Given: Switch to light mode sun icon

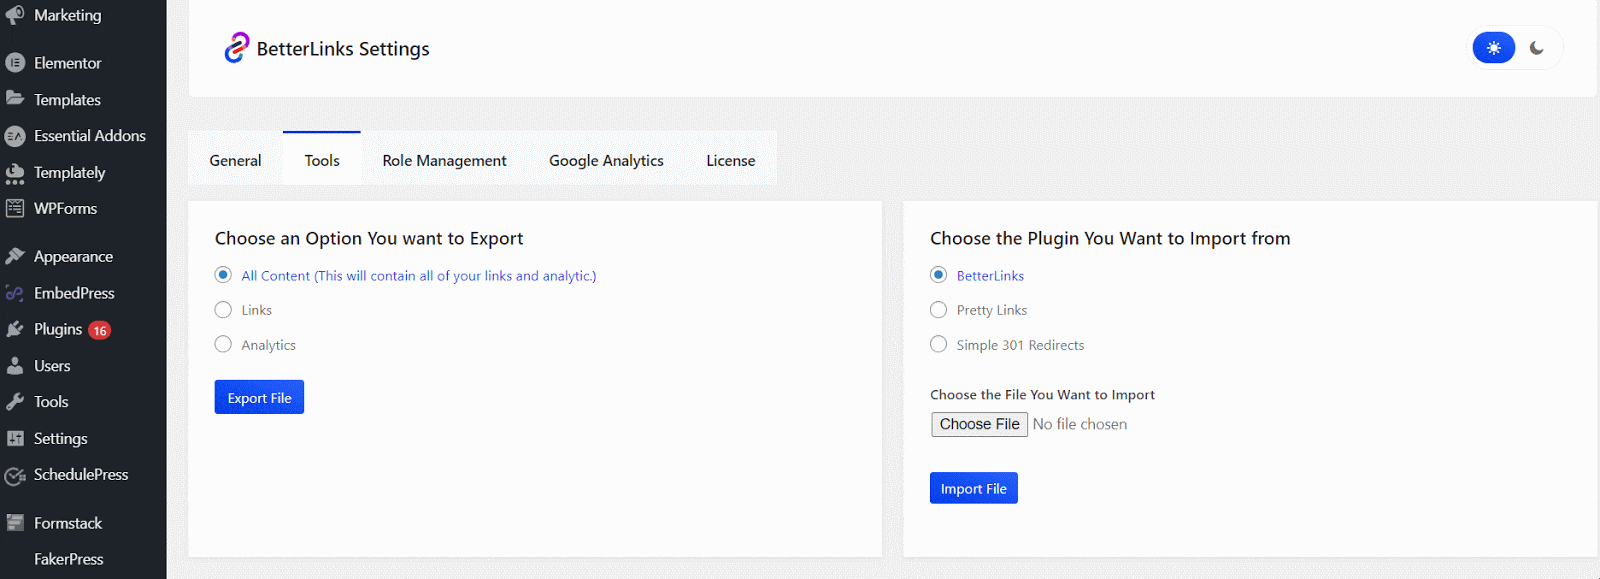Looking at the screenshot, I should pyautogui.click(x=1493, y=48).
